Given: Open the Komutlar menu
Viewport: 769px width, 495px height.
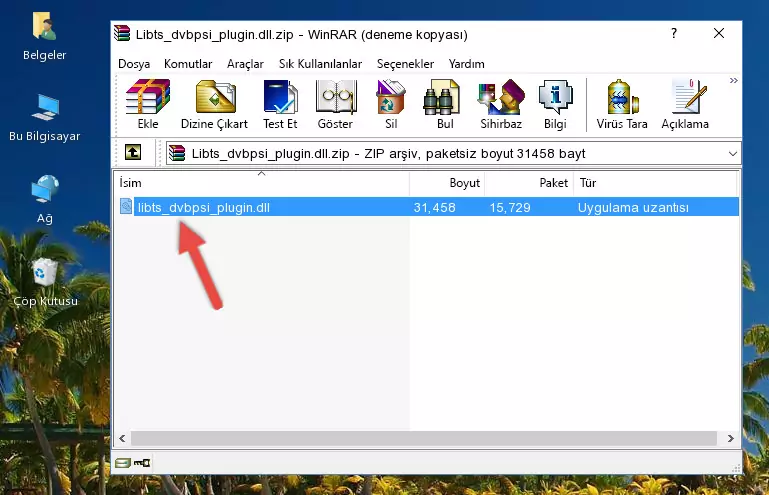Looking at the screenshot, I should 188,64.
